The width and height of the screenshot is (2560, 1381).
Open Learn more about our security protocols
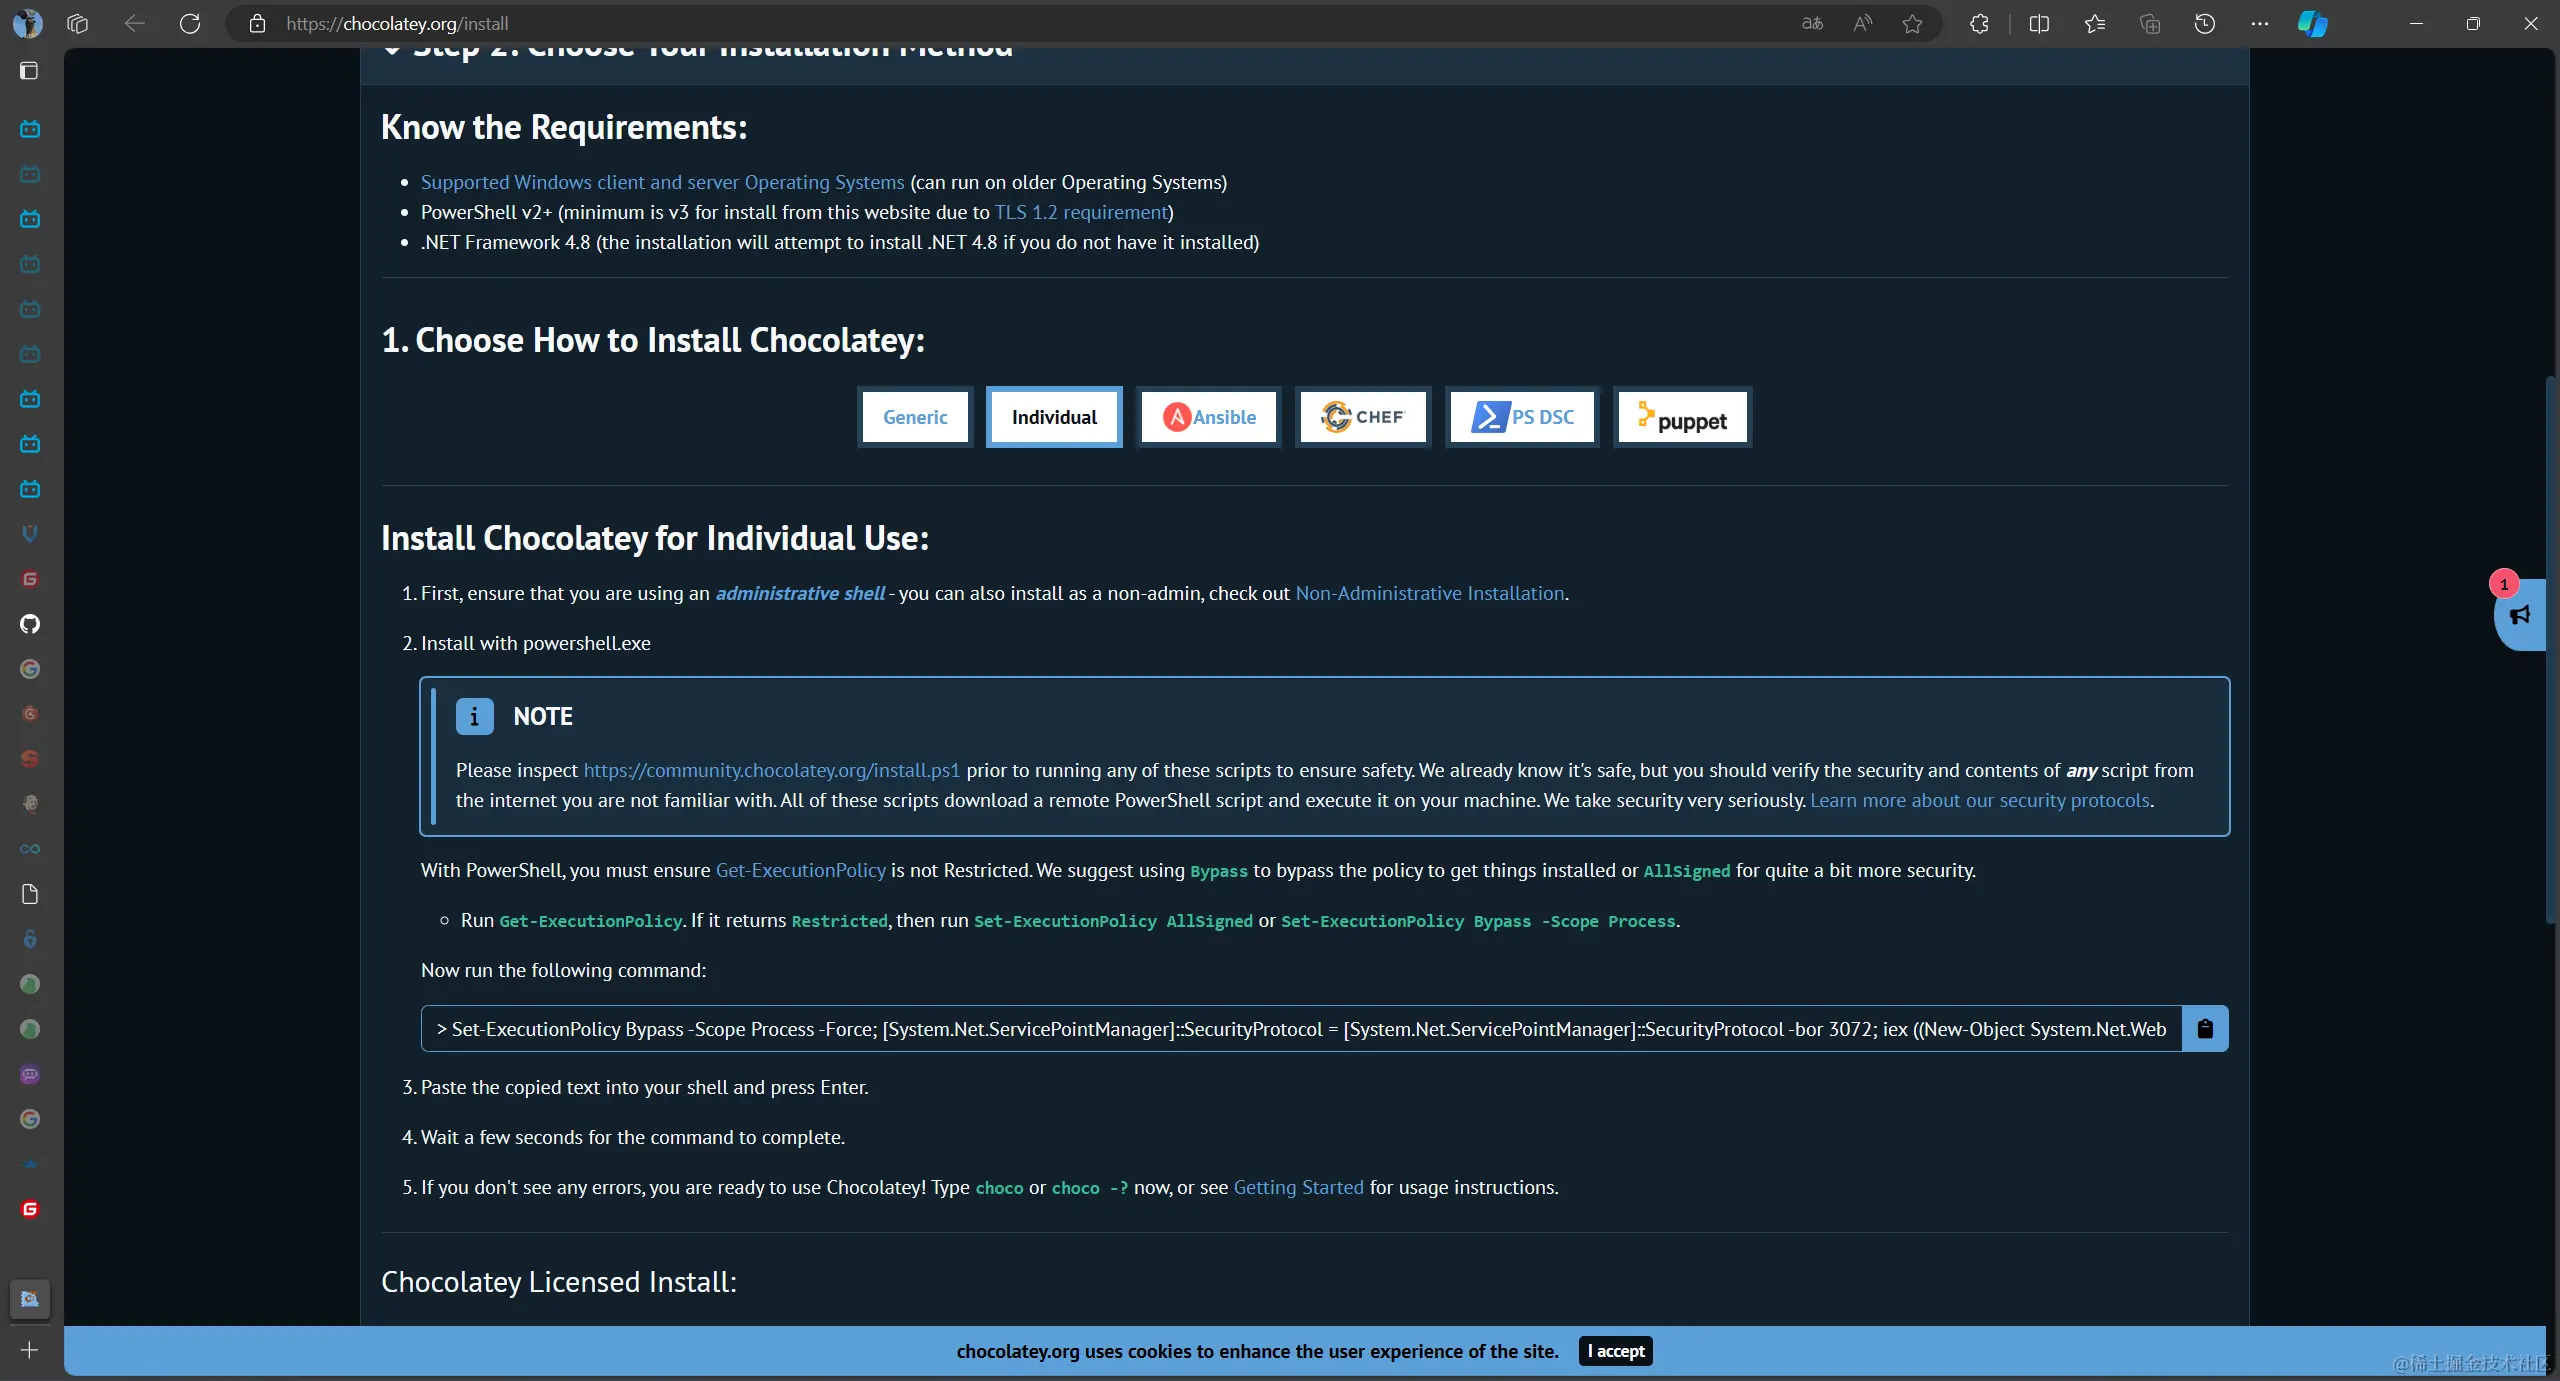(x=1980, y=800)
